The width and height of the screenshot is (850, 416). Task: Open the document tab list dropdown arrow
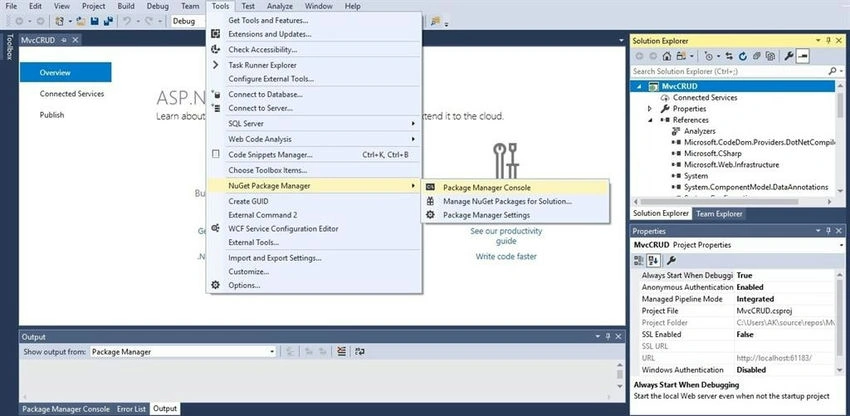(621, 41)
